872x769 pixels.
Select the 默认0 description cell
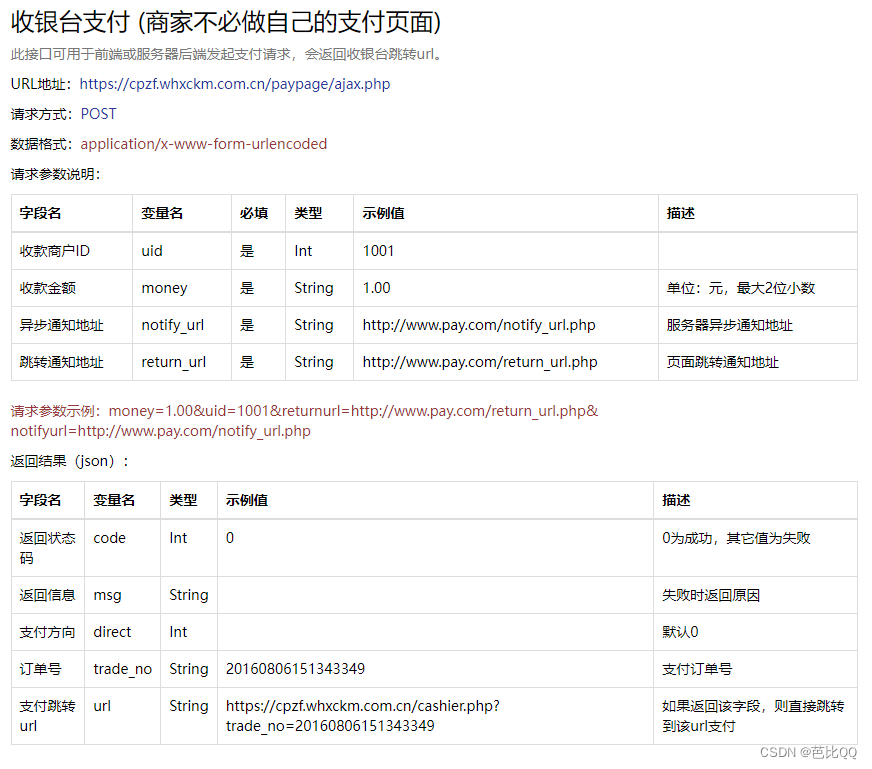tap(755, 632)
